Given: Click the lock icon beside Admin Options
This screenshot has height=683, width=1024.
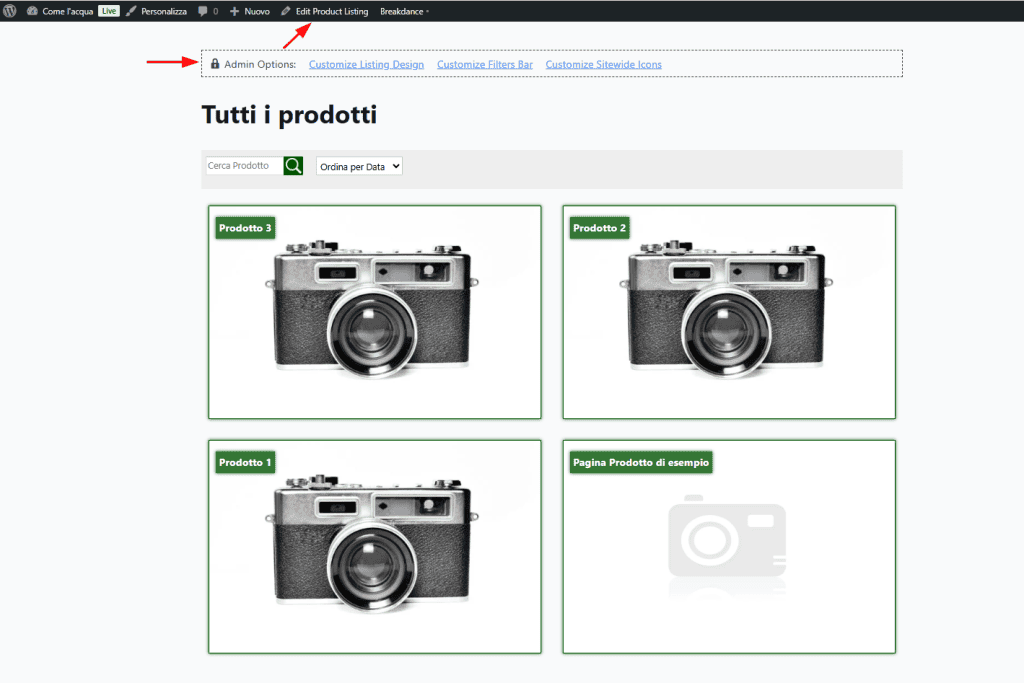Looking at the screenshot, I should [214, 63].
